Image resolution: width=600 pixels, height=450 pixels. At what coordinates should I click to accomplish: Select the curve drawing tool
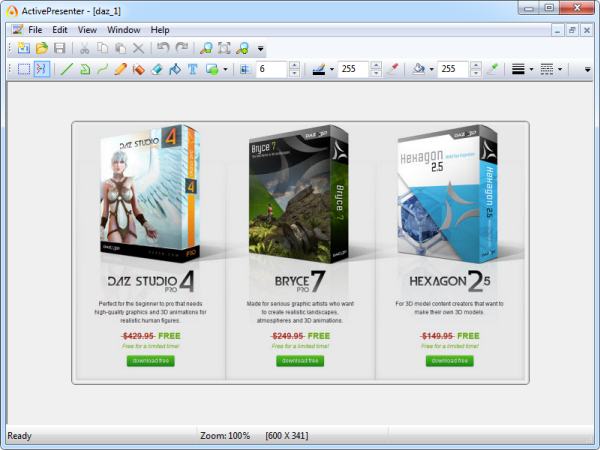(103, 69)
